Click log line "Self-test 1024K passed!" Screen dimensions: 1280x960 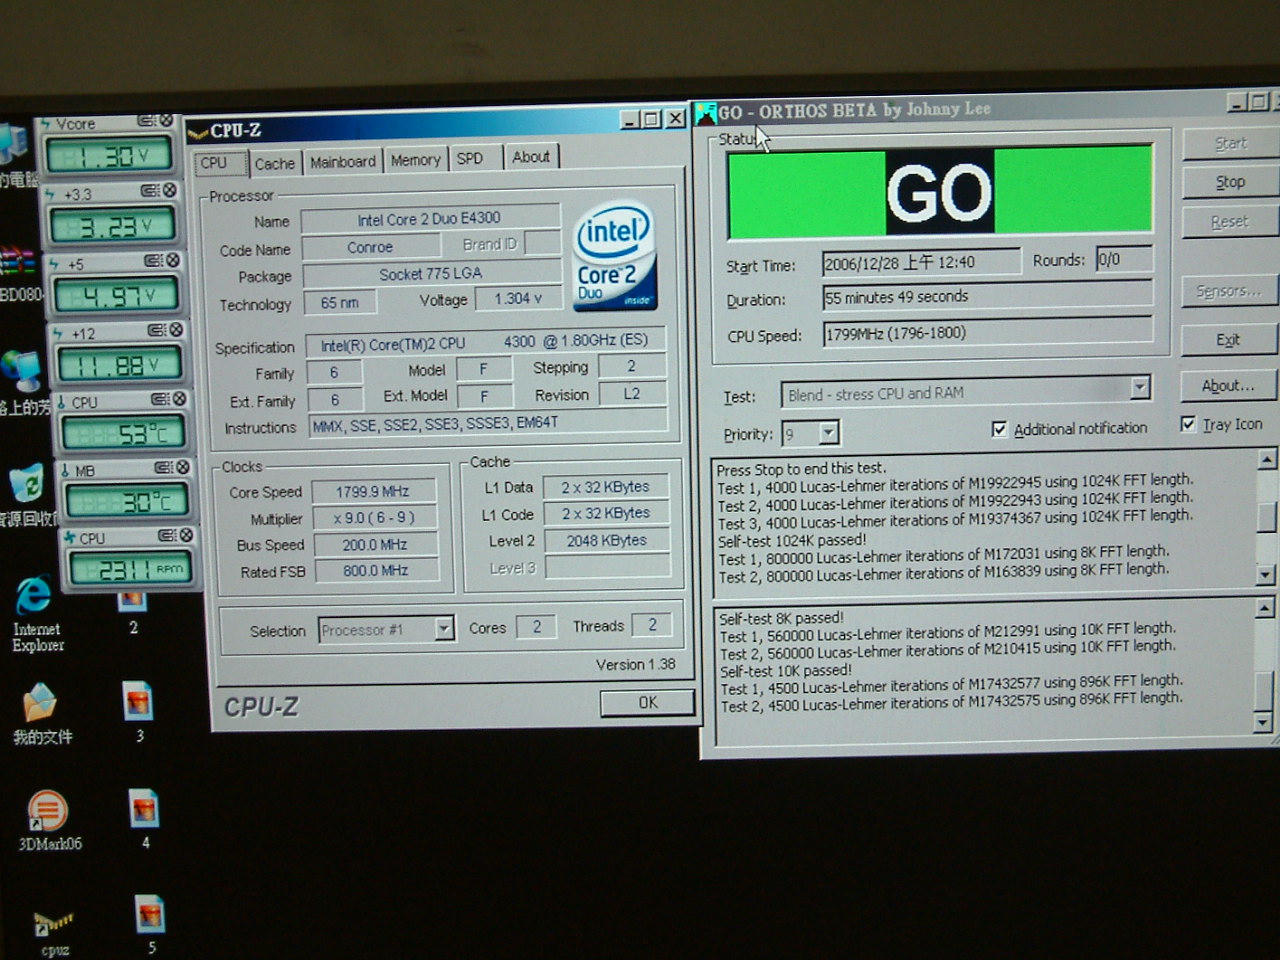click(791, 540)
